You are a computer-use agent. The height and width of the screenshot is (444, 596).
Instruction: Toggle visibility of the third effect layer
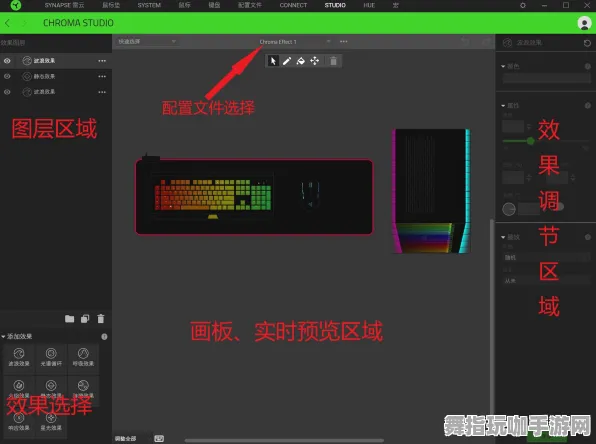click(x=7, y=92)
